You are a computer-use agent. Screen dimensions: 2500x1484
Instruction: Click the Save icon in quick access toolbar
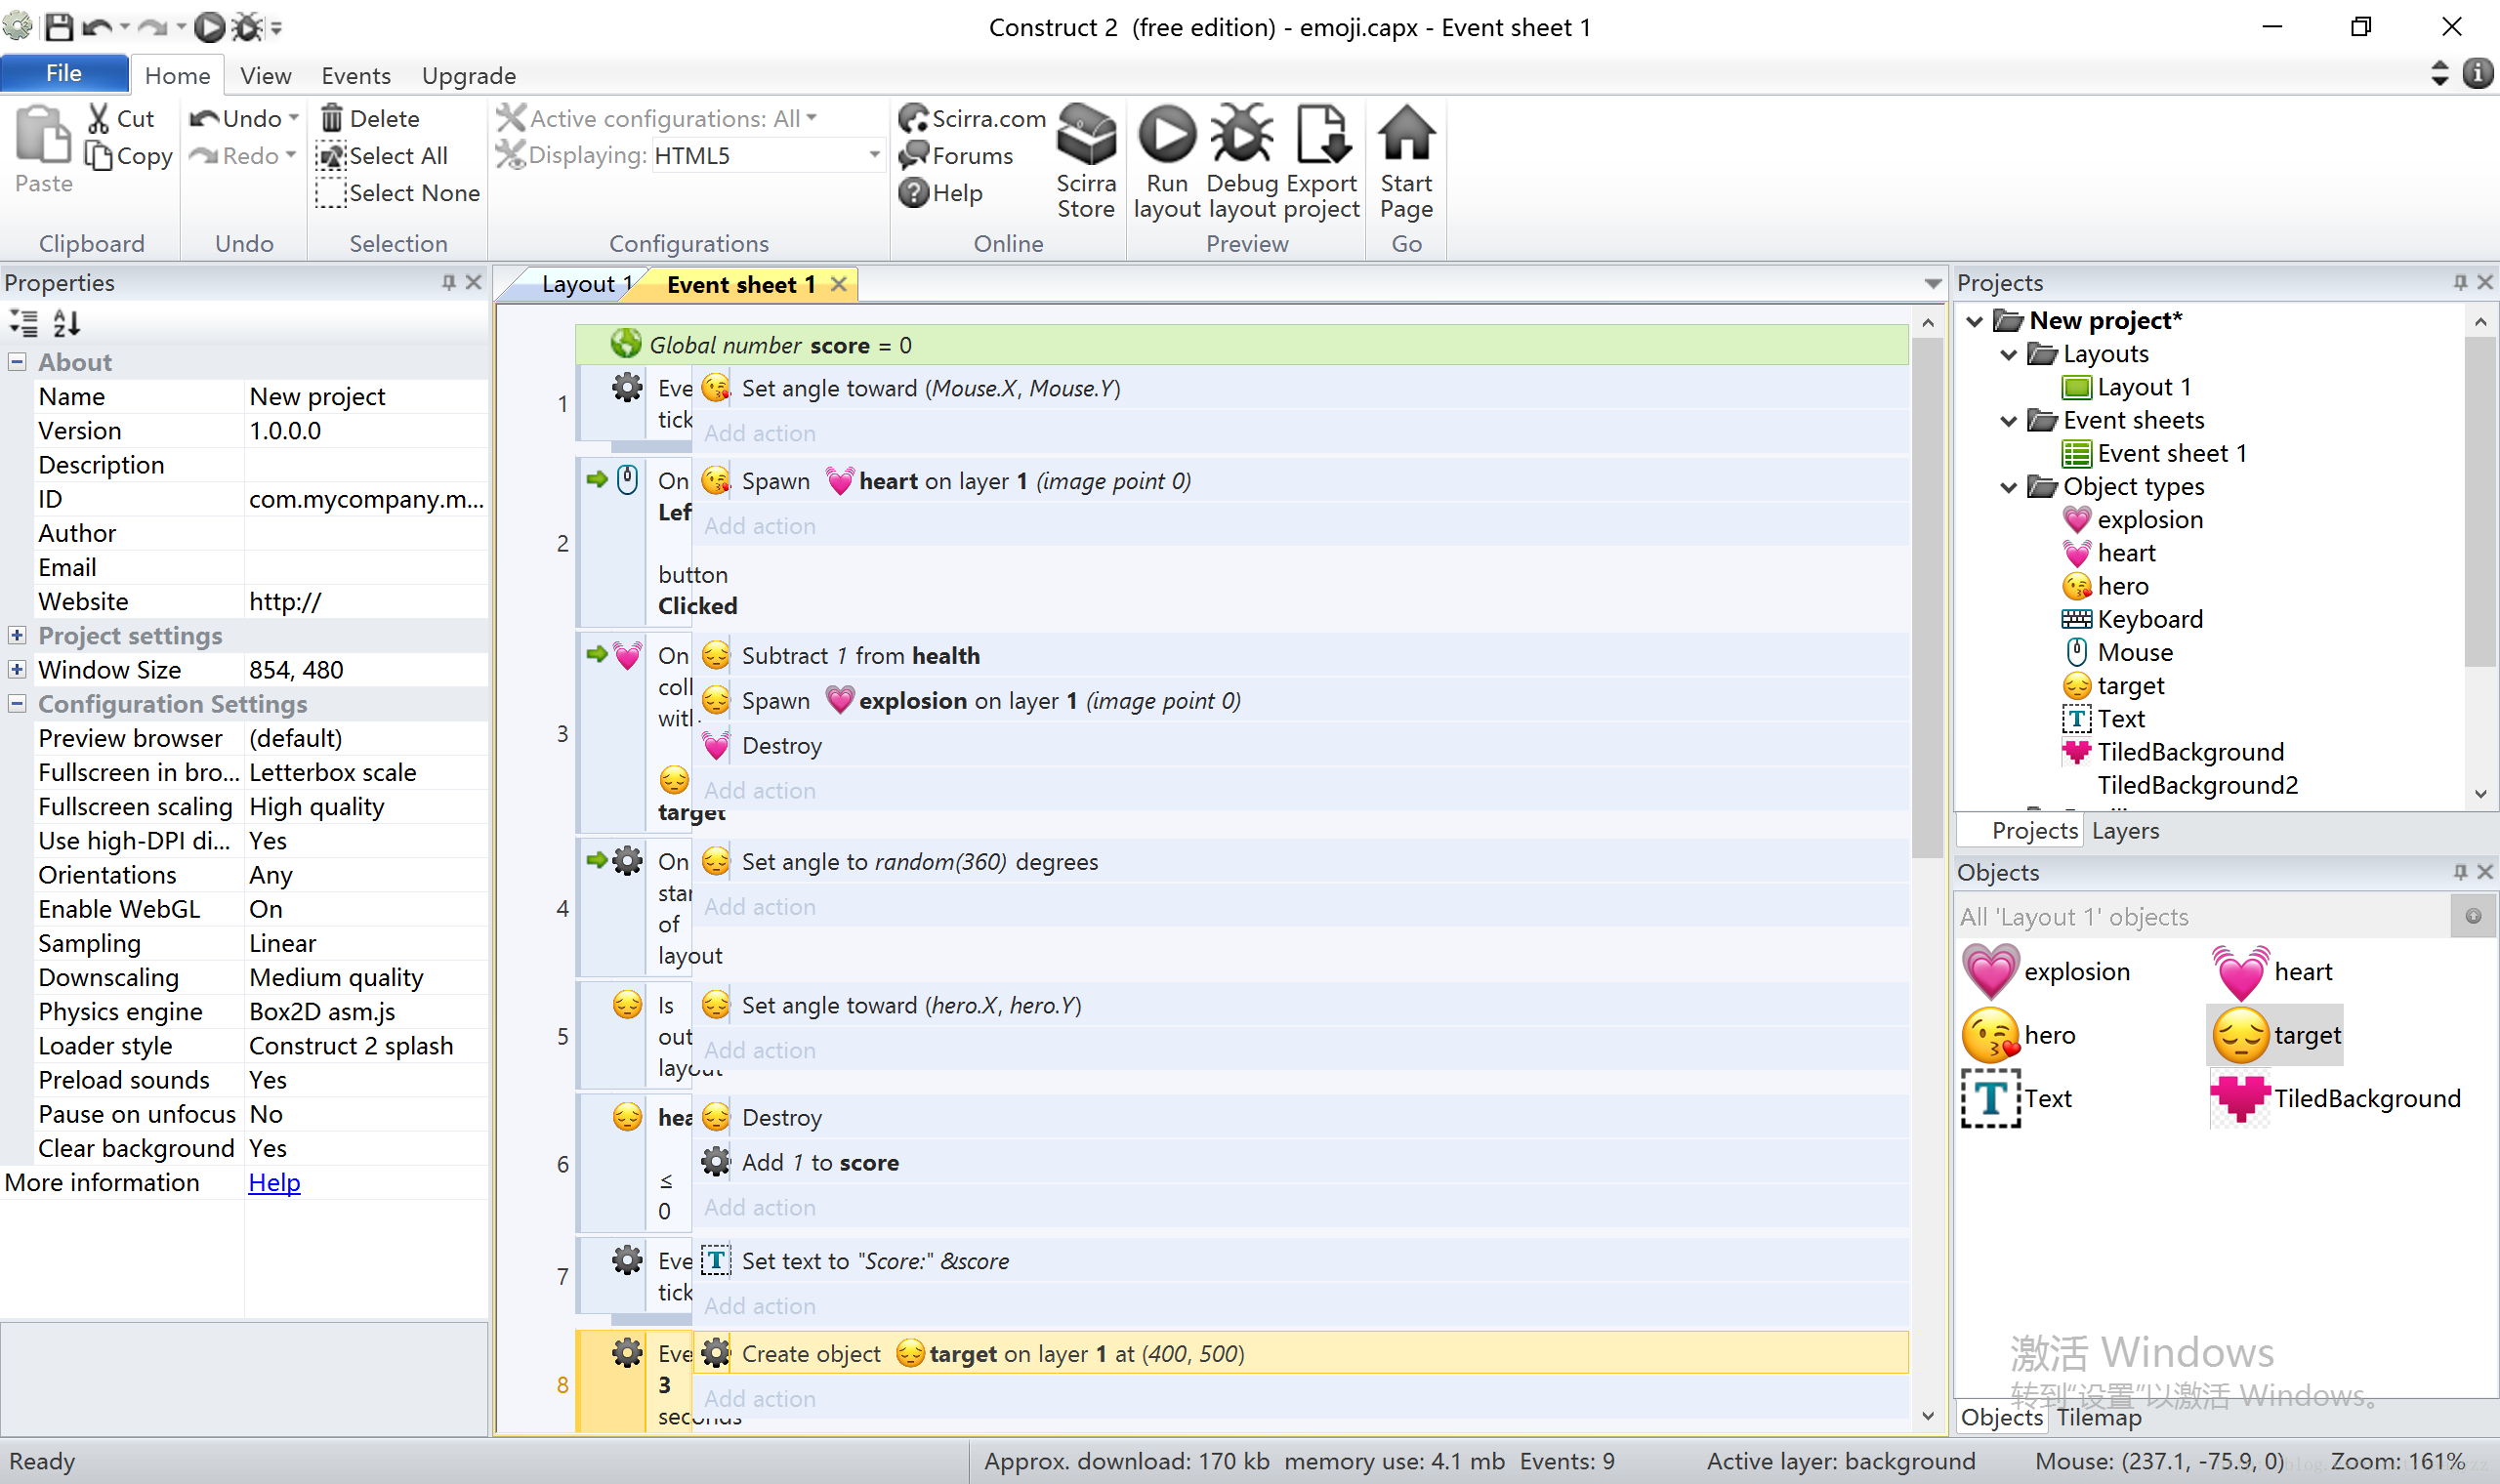click(x=59, y=27)
